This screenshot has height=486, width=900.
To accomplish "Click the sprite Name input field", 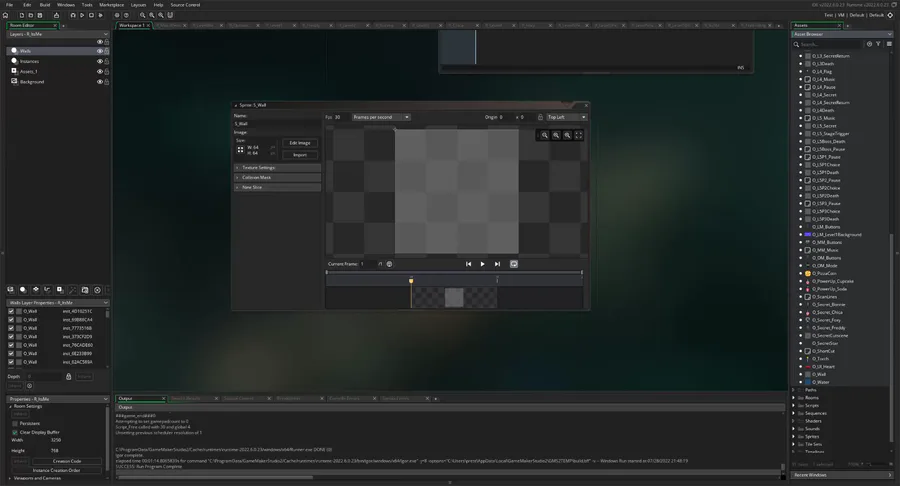I will [277, 124].
